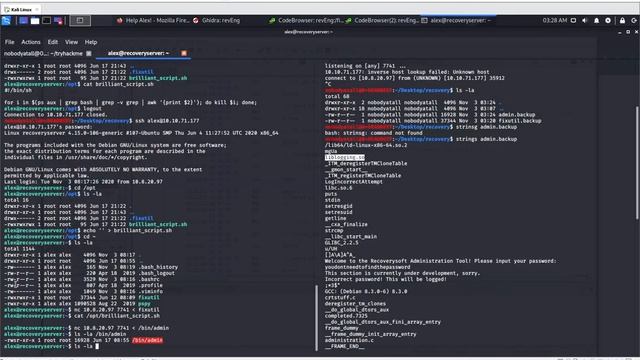Close the alex@recoveryserver terminal tab
This screenshot has height=360, width=640.
point(184,53)
